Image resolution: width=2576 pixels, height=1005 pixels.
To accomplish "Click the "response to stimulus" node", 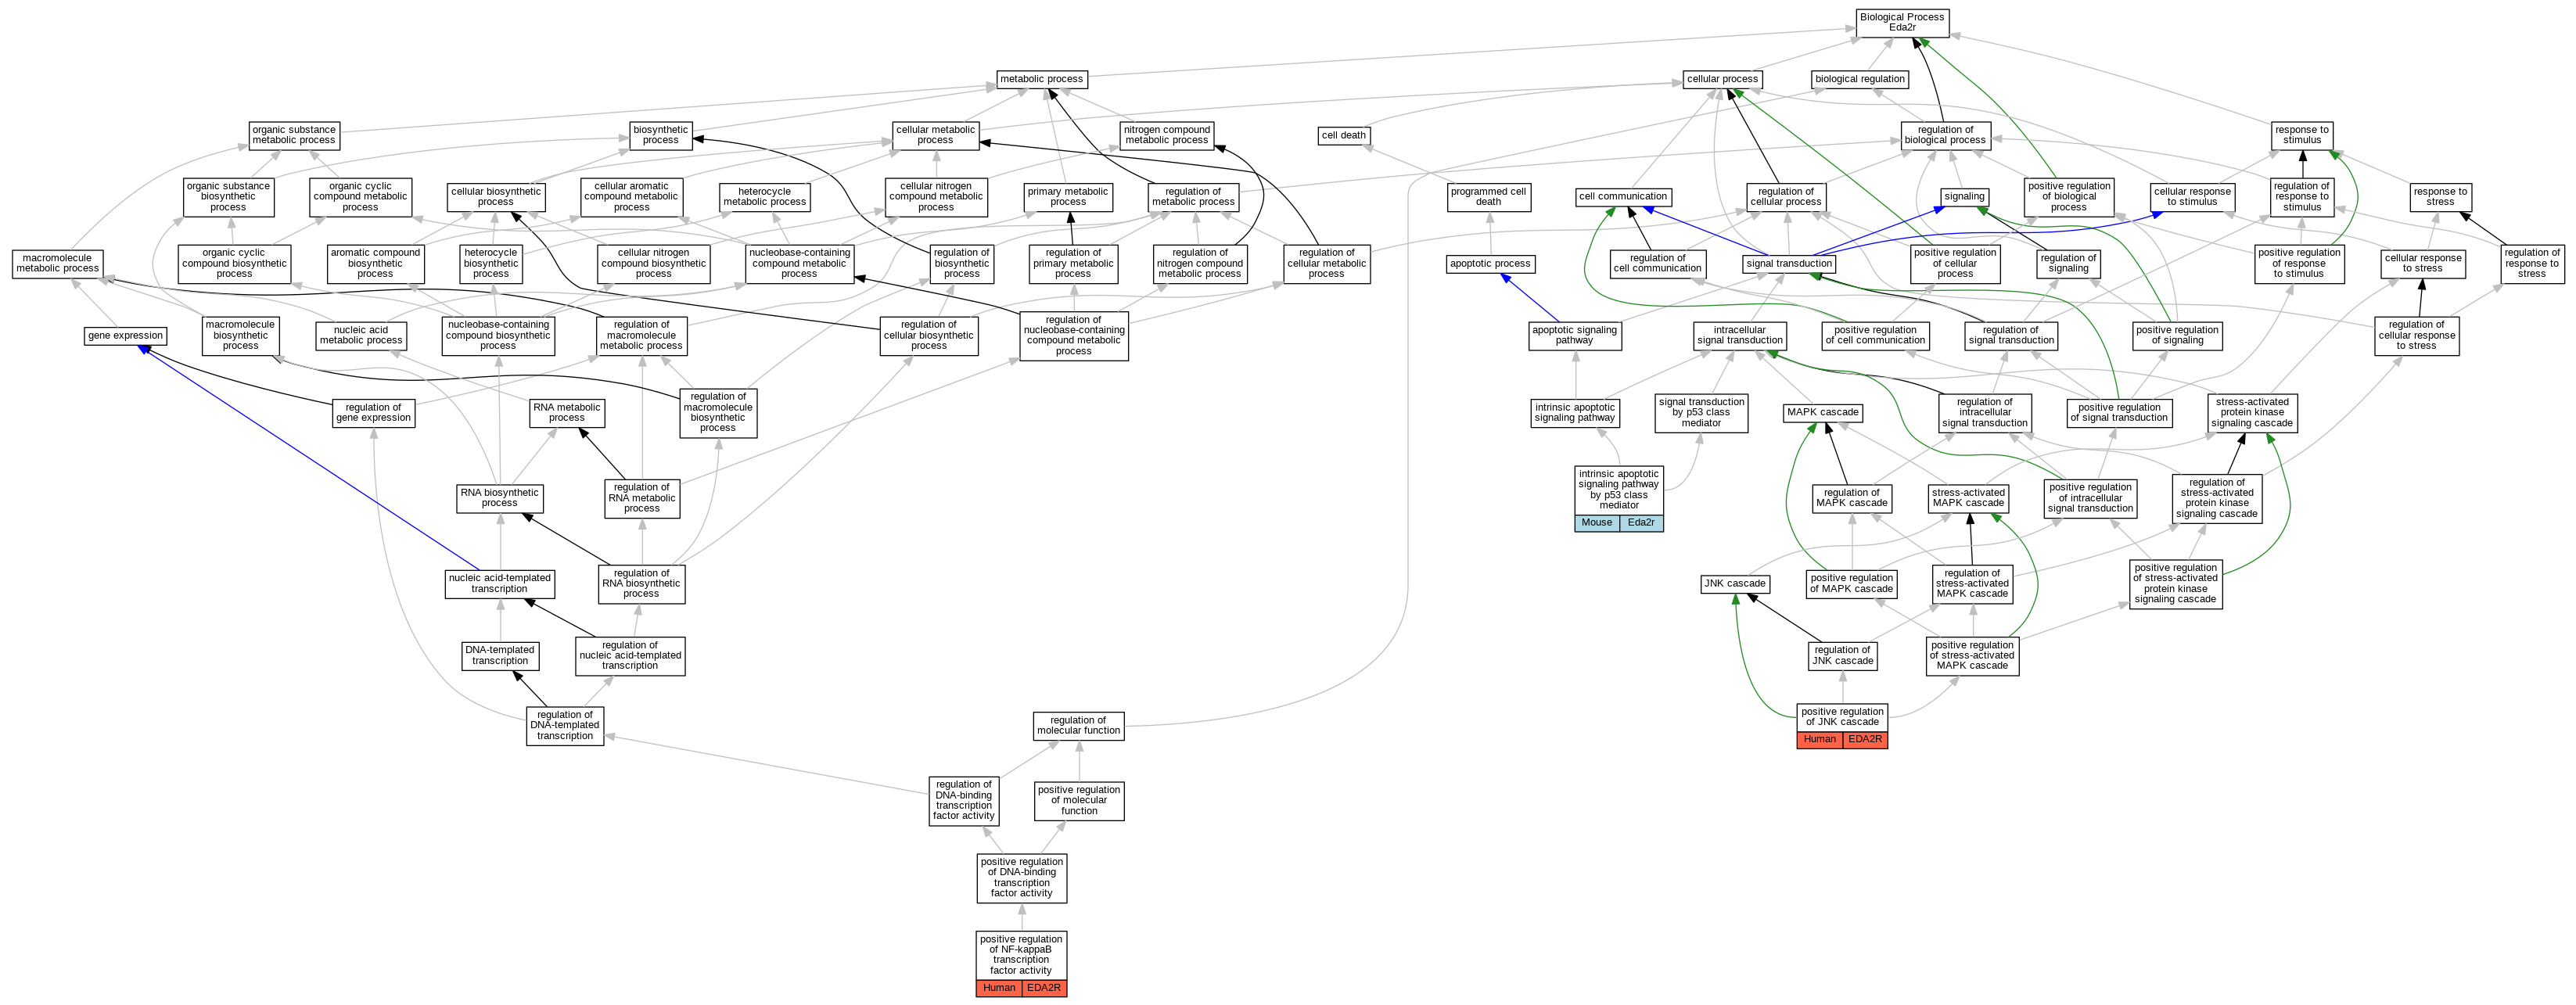I will pyautogui.click(x=2302, y=136).
